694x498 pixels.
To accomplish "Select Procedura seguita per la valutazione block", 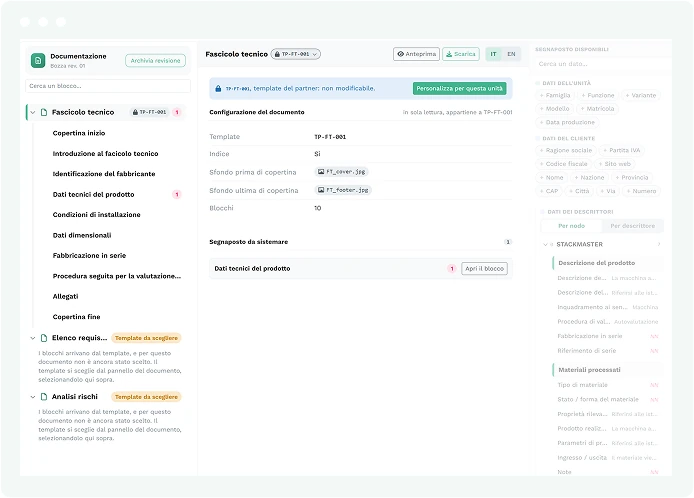I will (x=116, y=276).
